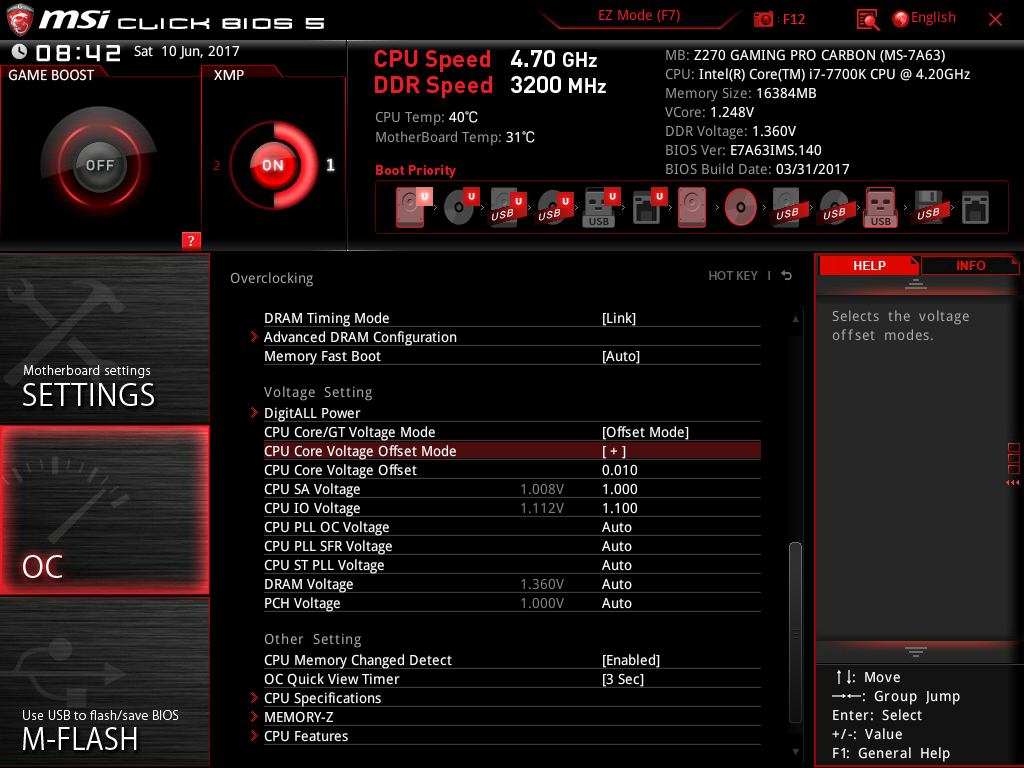The width and height of the screenshot is (1024, 768).
Task: Expand Advanced DRAM Configuration submenu
Action: click(512, 337)
